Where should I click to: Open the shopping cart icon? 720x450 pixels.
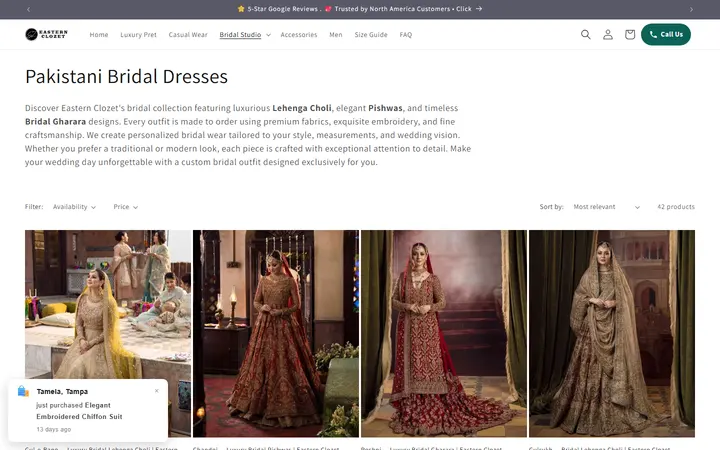pyautogui.click(x=630, y=34)
